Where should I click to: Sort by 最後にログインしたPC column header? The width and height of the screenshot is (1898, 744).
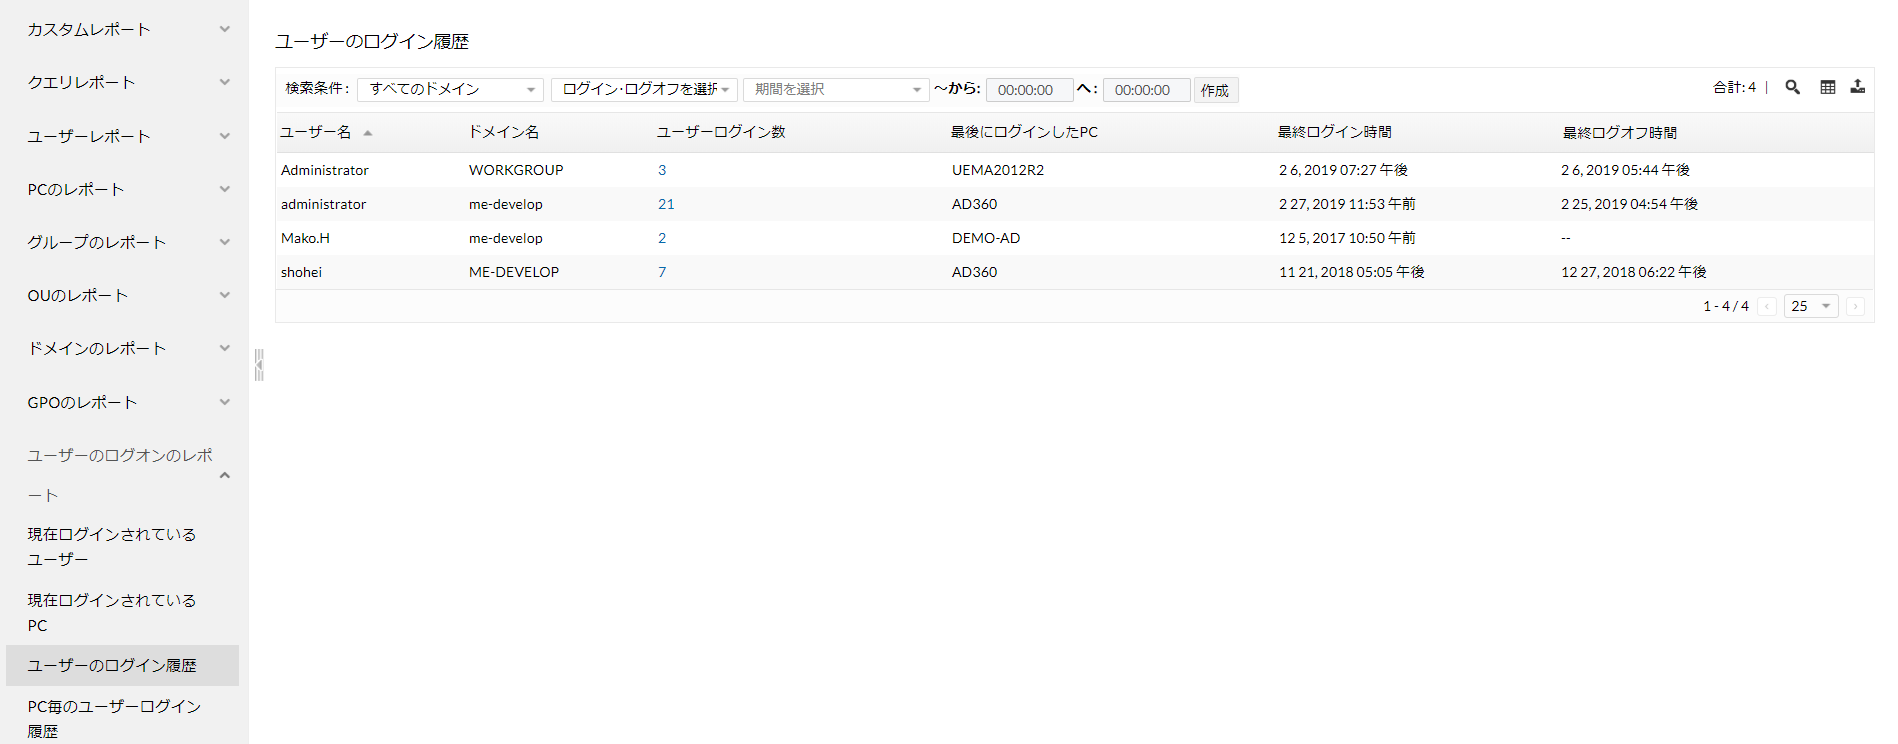click(1024, 132)
